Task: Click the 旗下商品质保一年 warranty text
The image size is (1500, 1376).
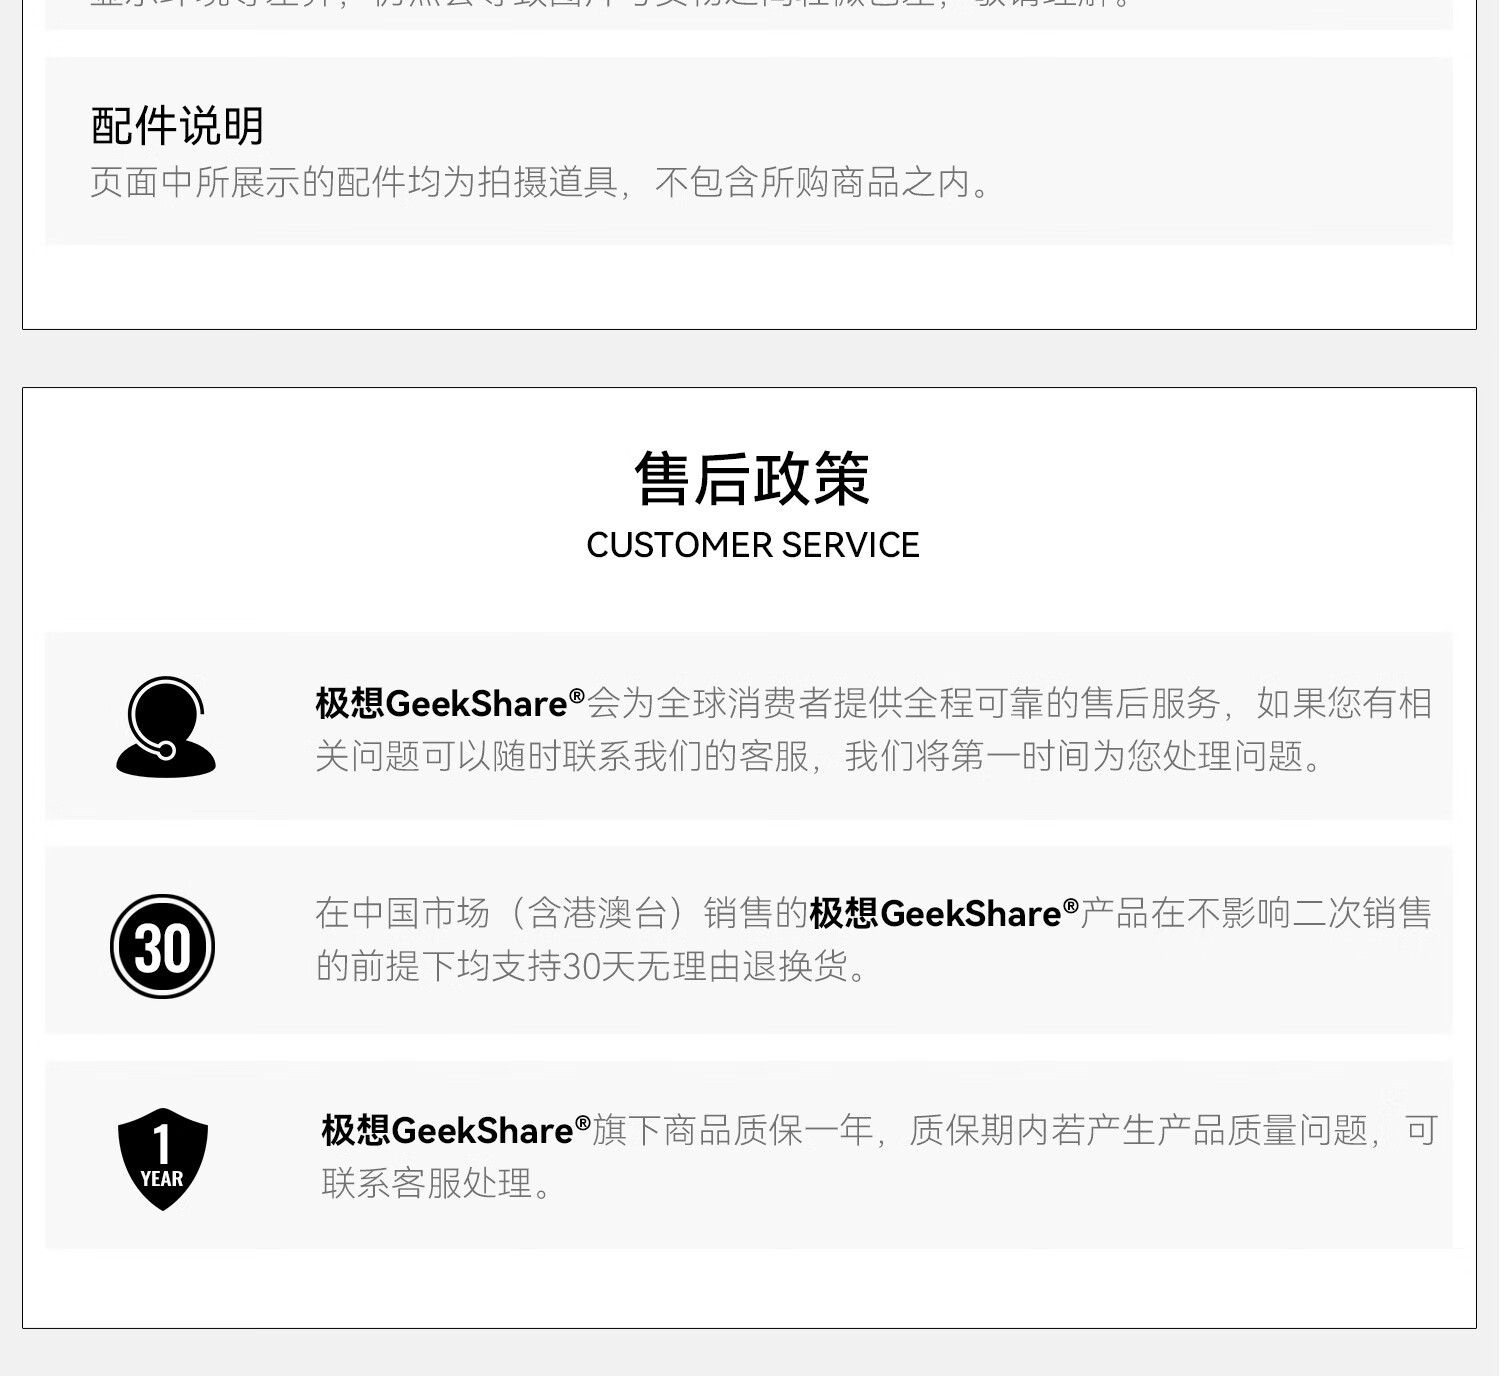Action: click(x=733, y=1130)
